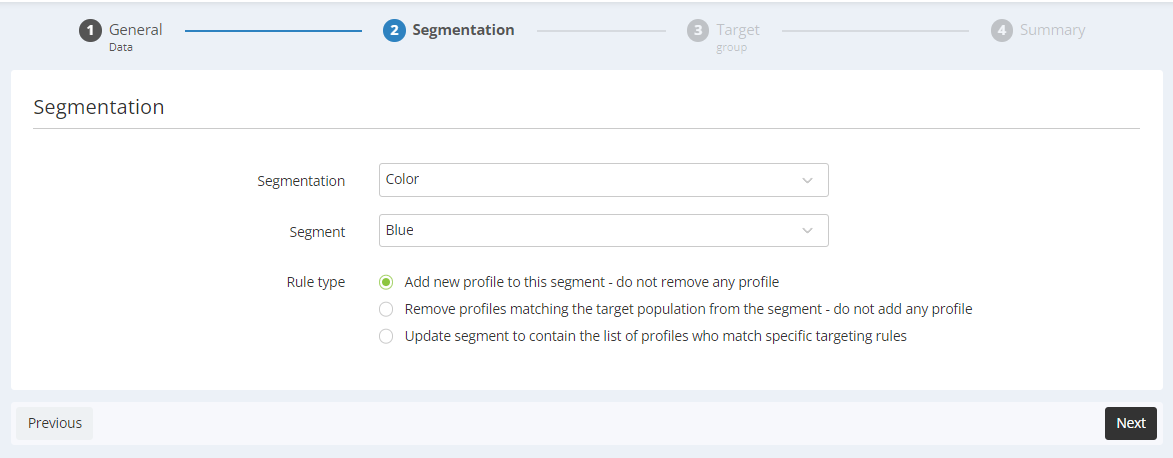Open the Segmentation dropdown showing Color

click(604, 180)
